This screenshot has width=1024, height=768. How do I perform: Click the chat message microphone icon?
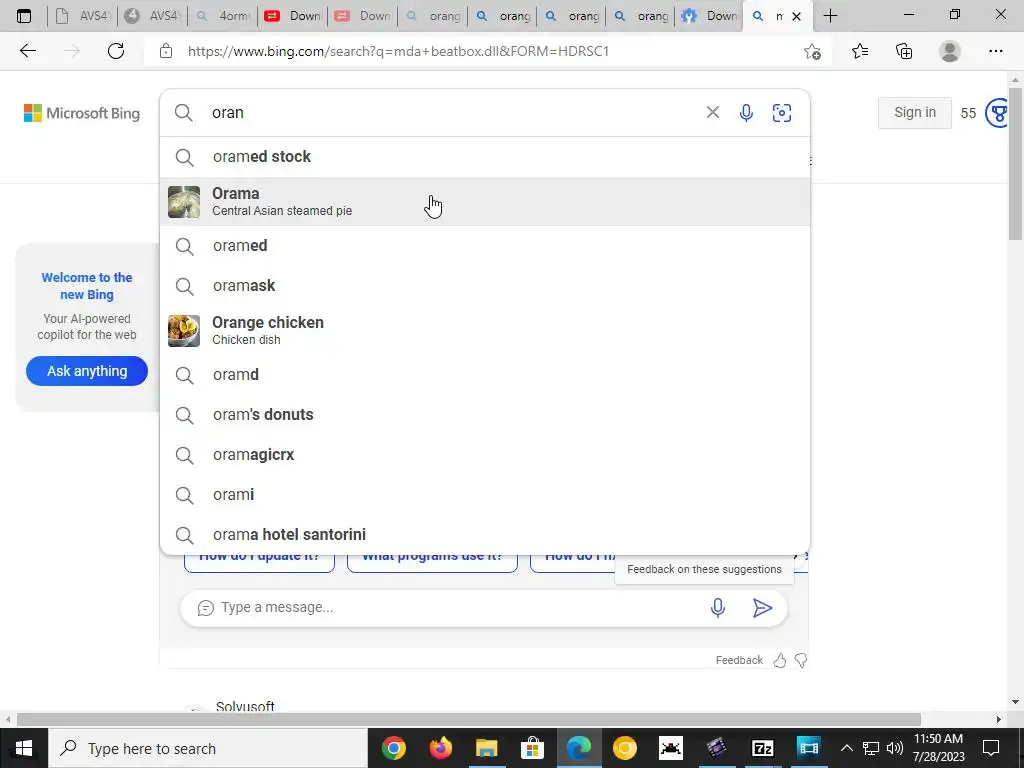(717, 607)
